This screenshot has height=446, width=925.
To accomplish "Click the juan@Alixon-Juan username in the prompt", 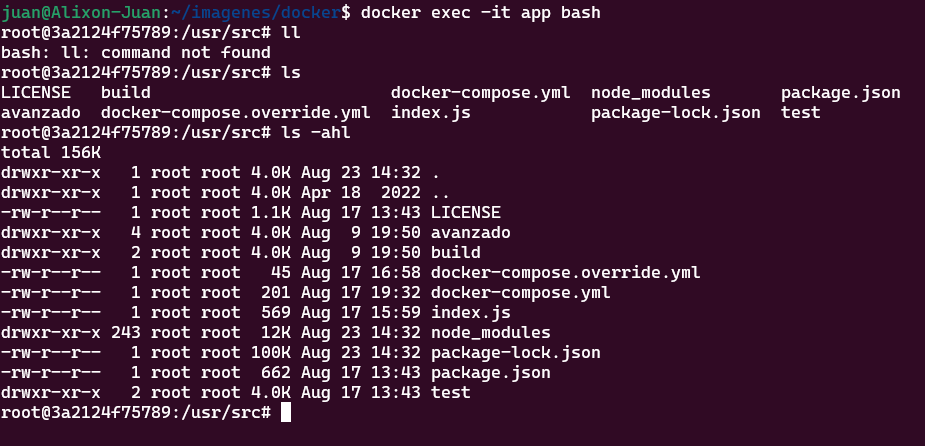I will tap(81, 12).
